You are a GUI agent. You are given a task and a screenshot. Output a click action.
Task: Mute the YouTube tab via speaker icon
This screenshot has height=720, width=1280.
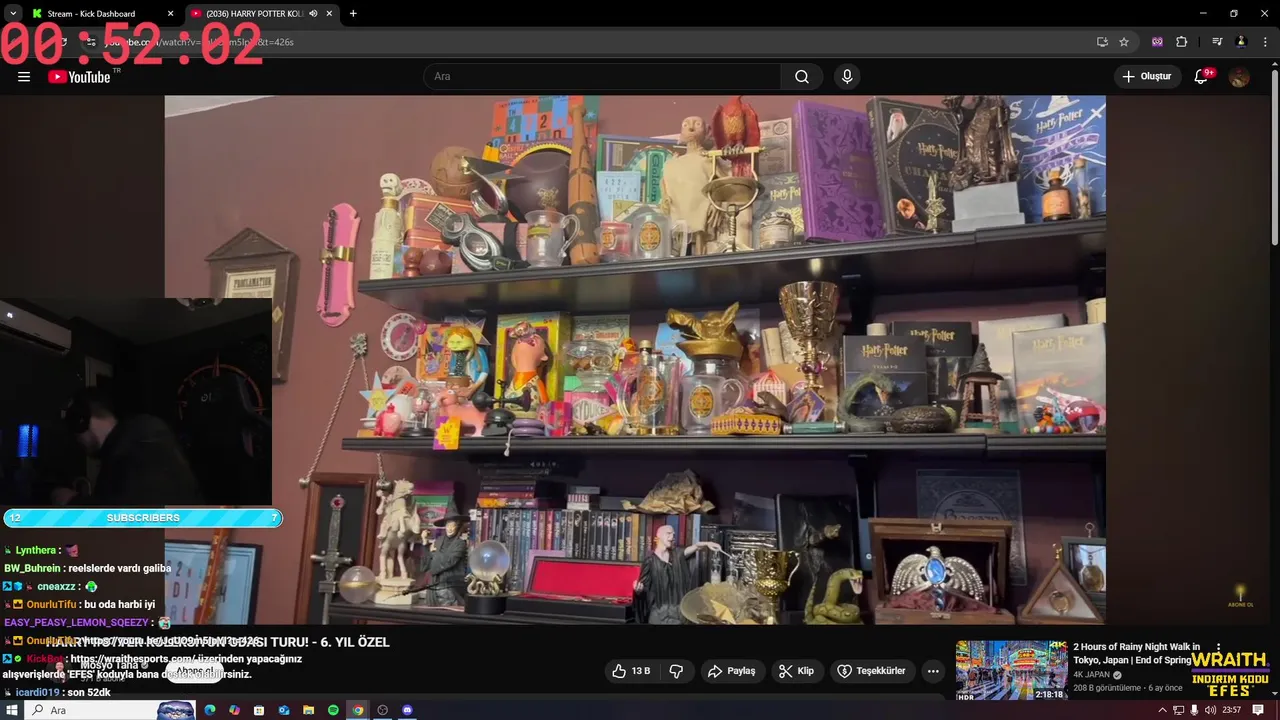pos(313,14)
